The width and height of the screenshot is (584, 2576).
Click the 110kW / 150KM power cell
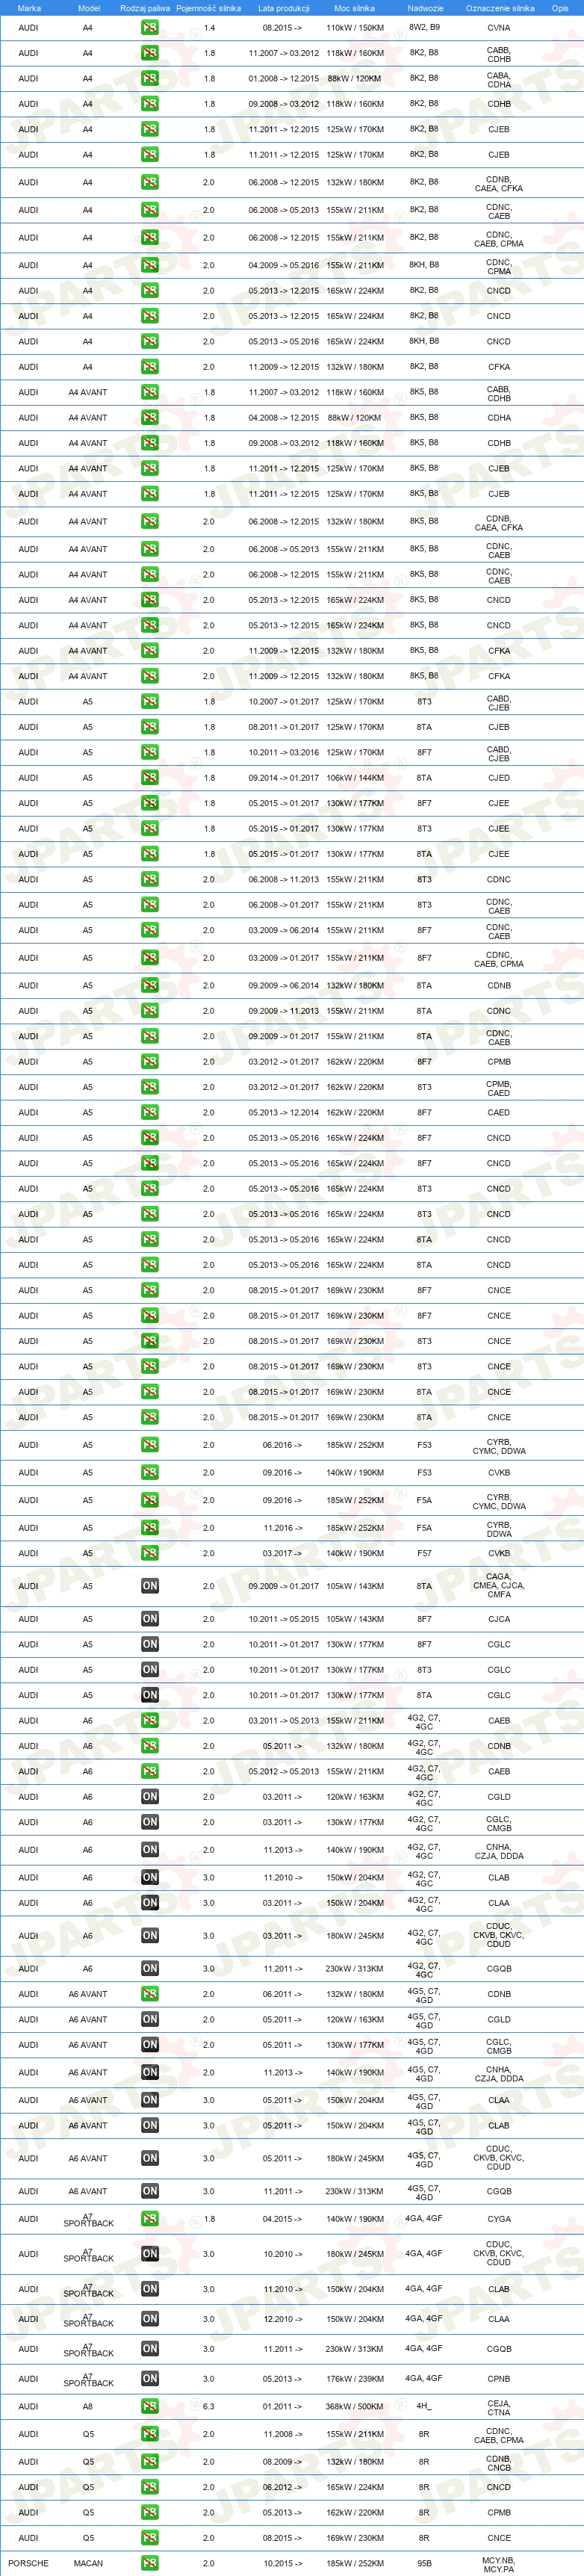(354, 28)
